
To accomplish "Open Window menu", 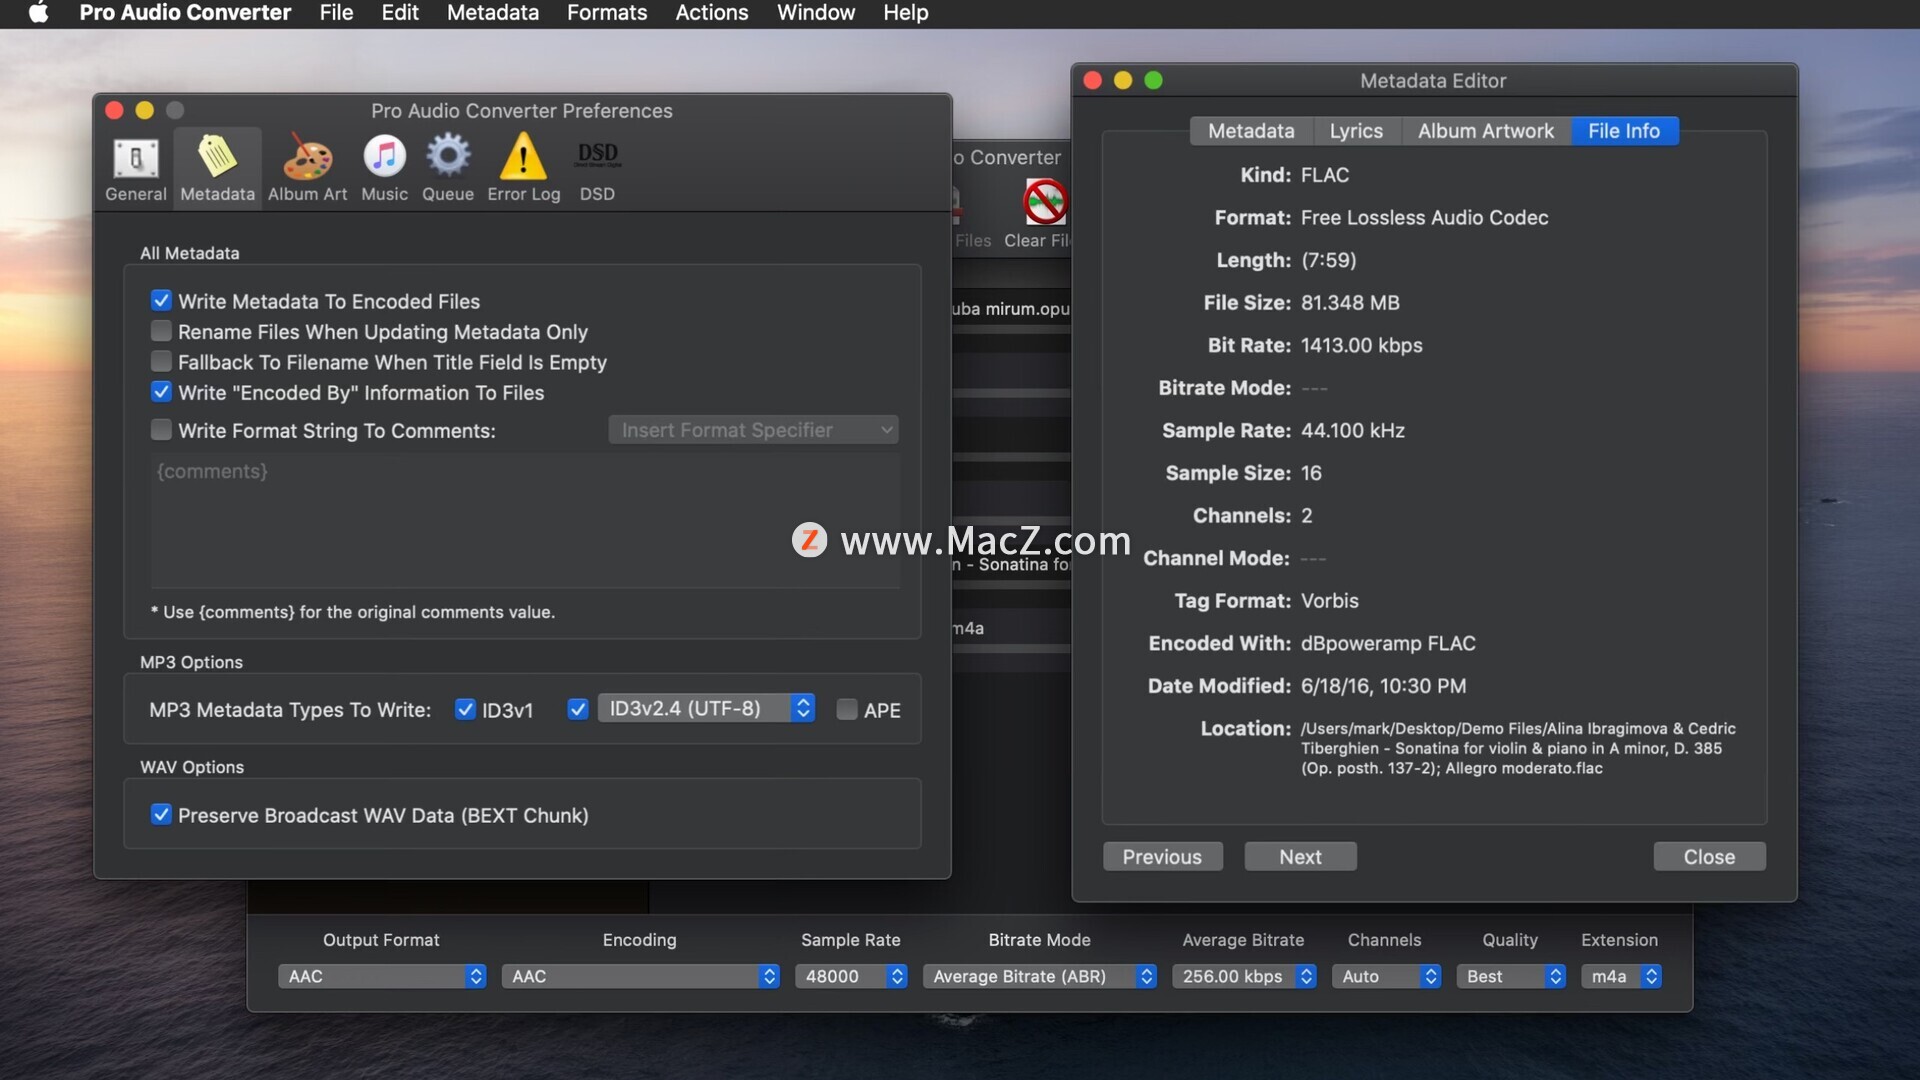I will pyautogui.click(x=816, y=13).
